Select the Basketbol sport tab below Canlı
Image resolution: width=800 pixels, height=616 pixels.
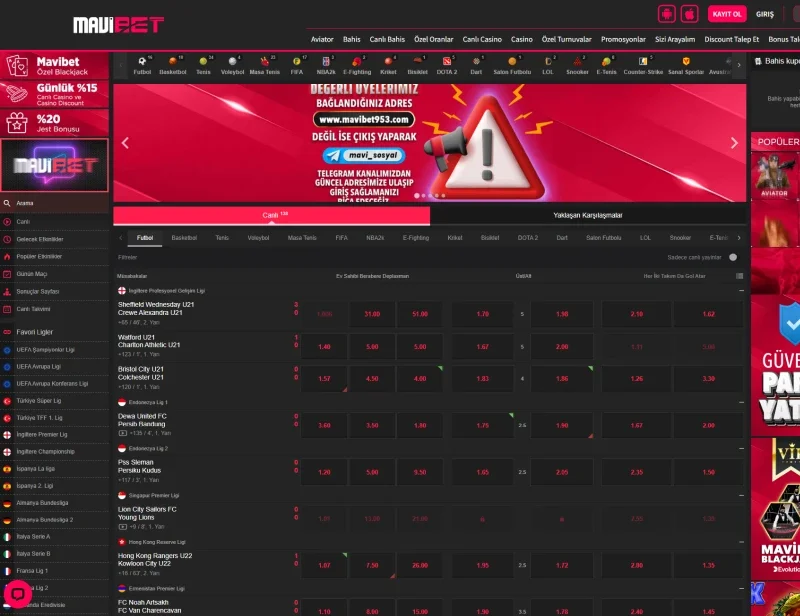184,238
